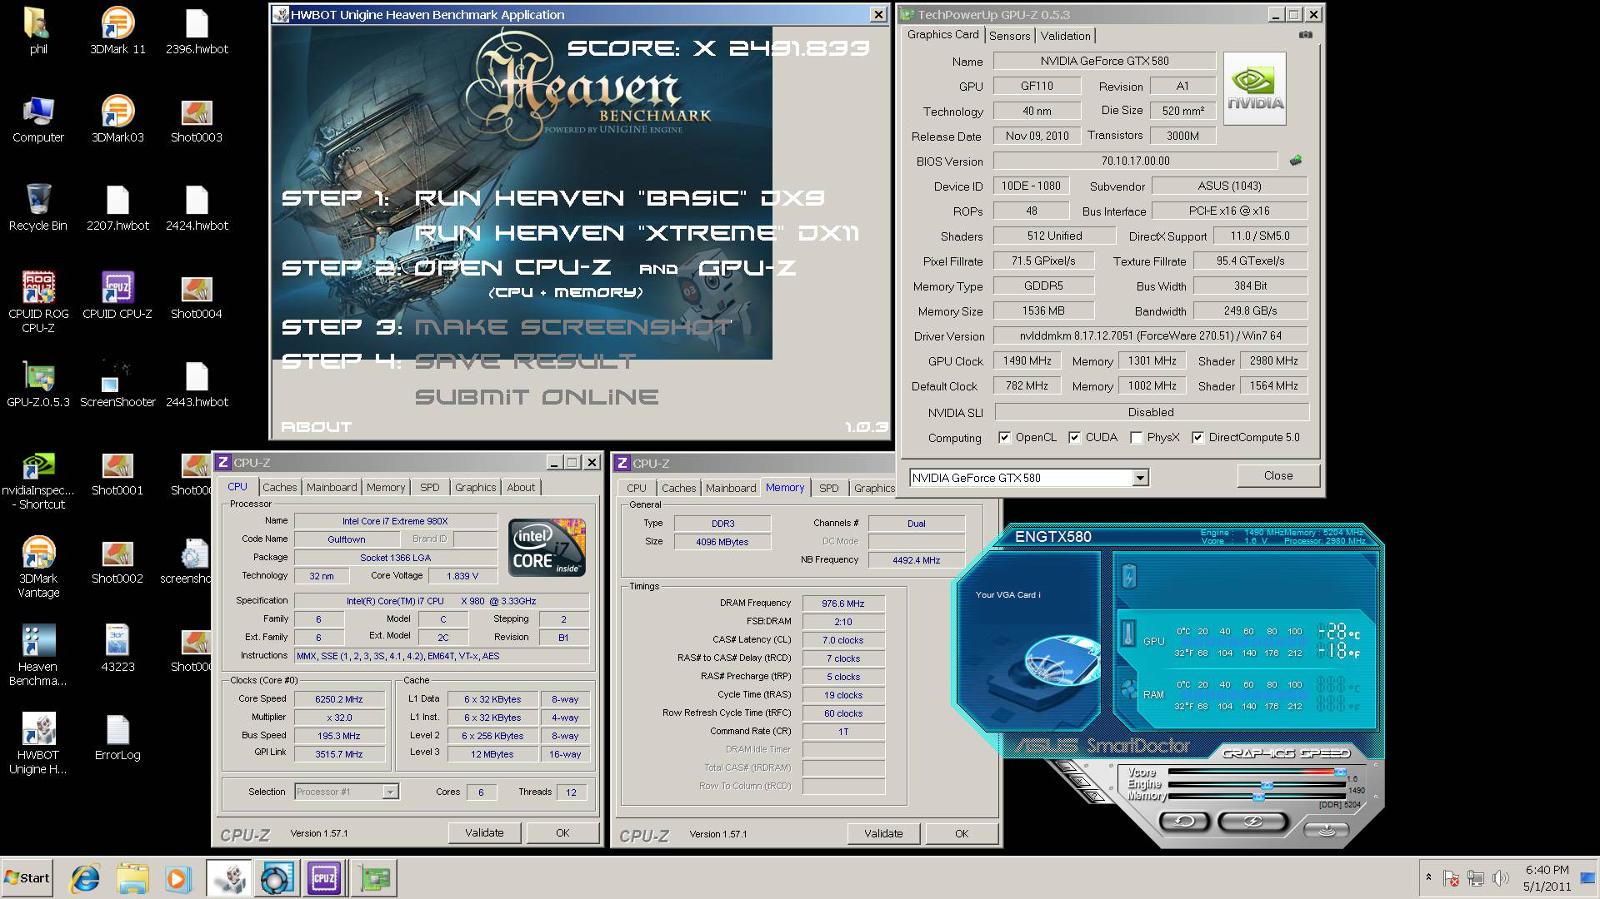Click the BIOS save chip icon in GPU-Z
1600x899 pixels.
(x=1296, y=160)
